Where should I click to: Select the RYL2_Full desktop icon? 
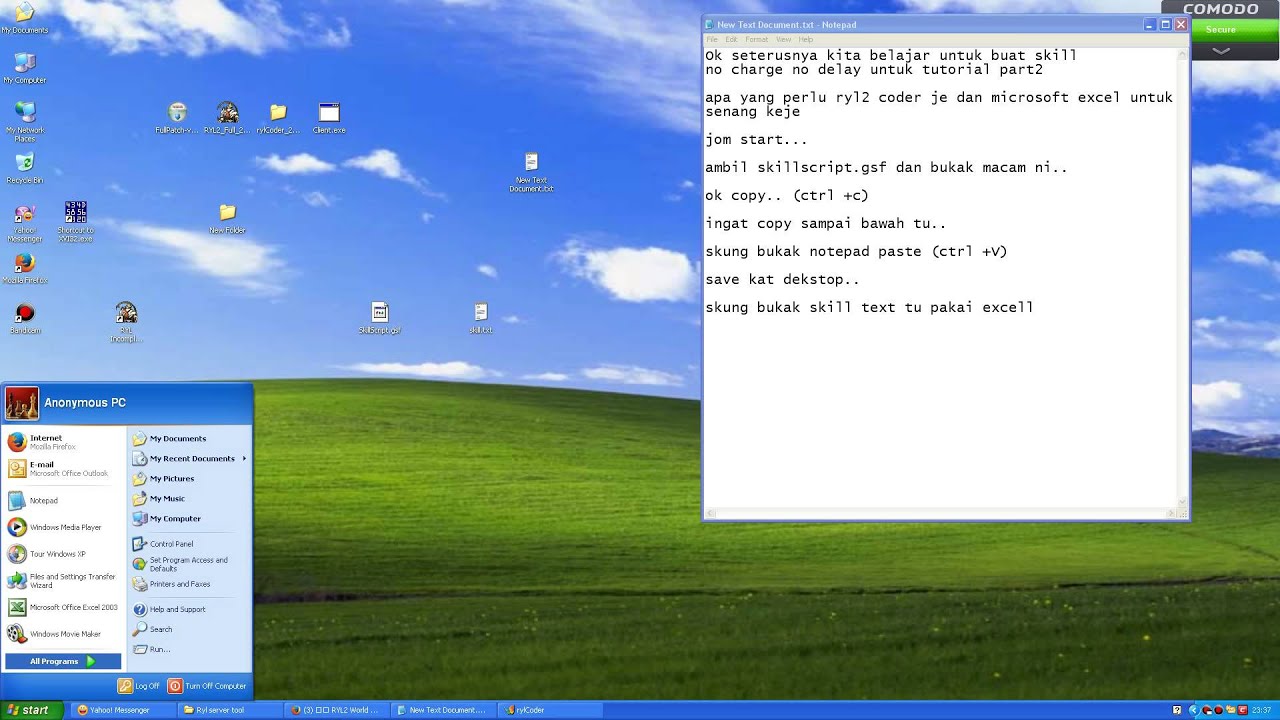click(227, 118)
